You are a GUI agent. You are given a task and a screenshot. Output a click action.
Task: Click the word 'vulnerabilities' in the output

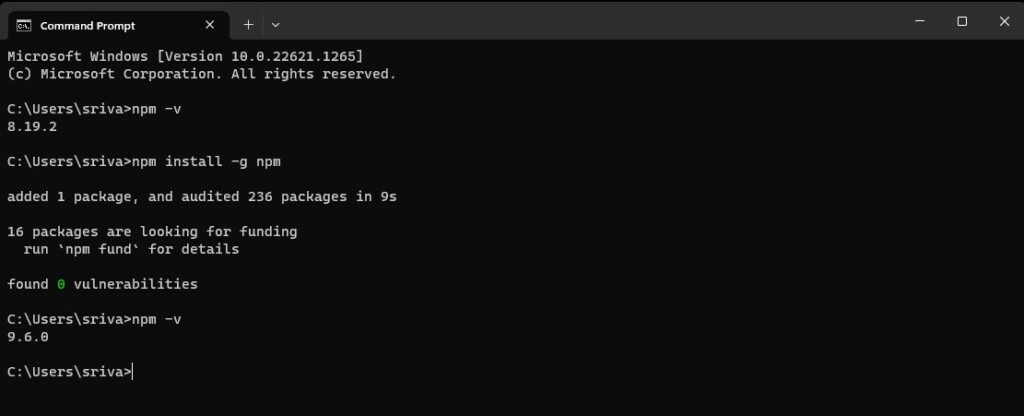pos(135,284)
